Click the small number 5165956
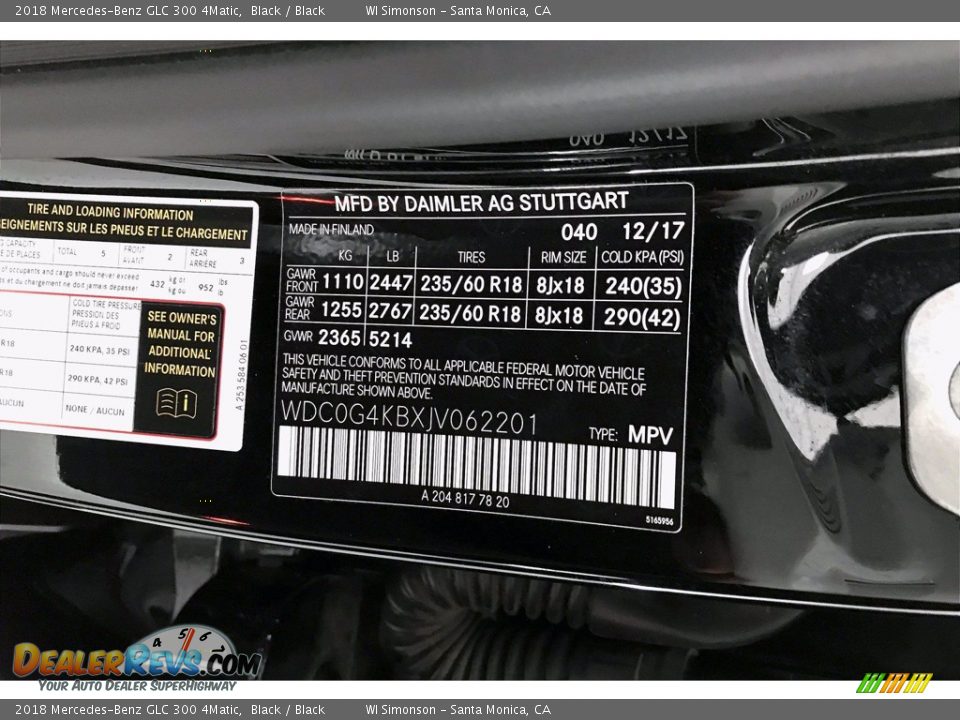 point(659,521)
